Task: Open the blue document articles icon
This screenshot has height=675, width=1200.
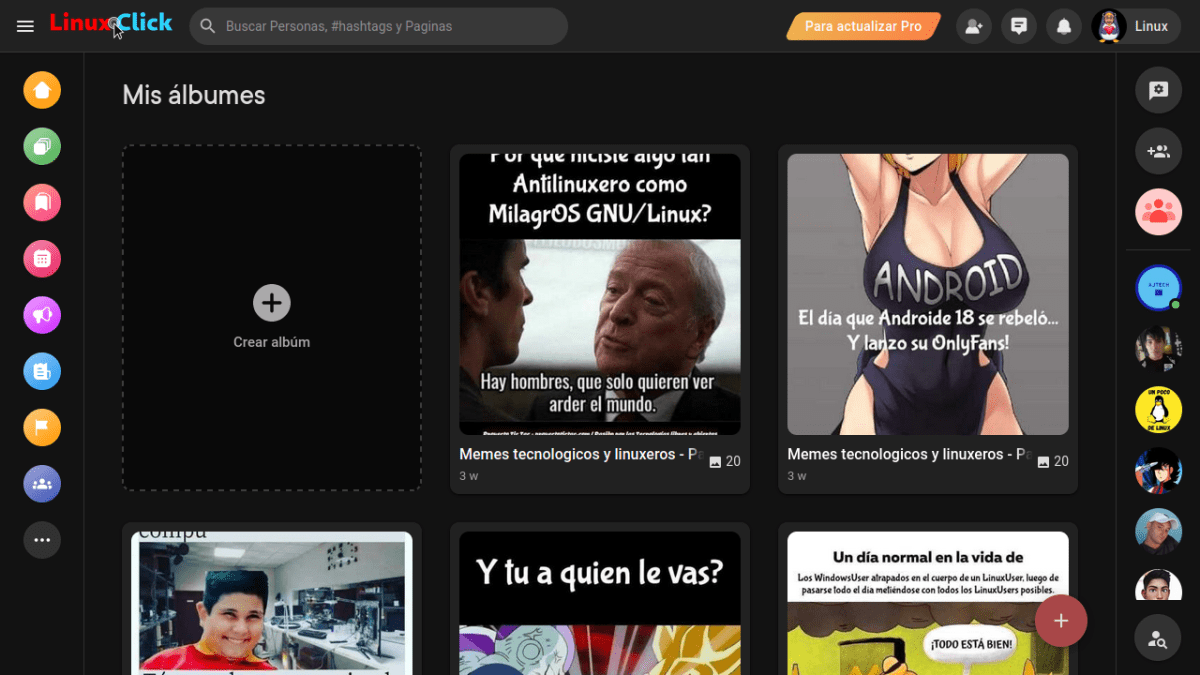Action: click(42, 372)
